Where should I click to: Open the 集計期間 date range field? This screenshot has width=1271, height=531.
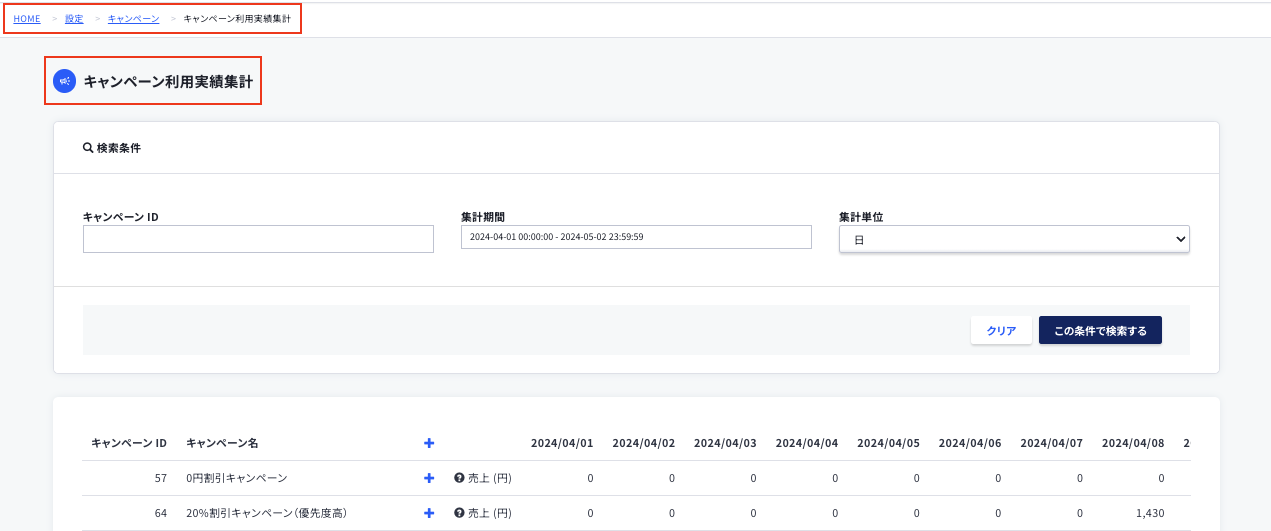point(636,237)
